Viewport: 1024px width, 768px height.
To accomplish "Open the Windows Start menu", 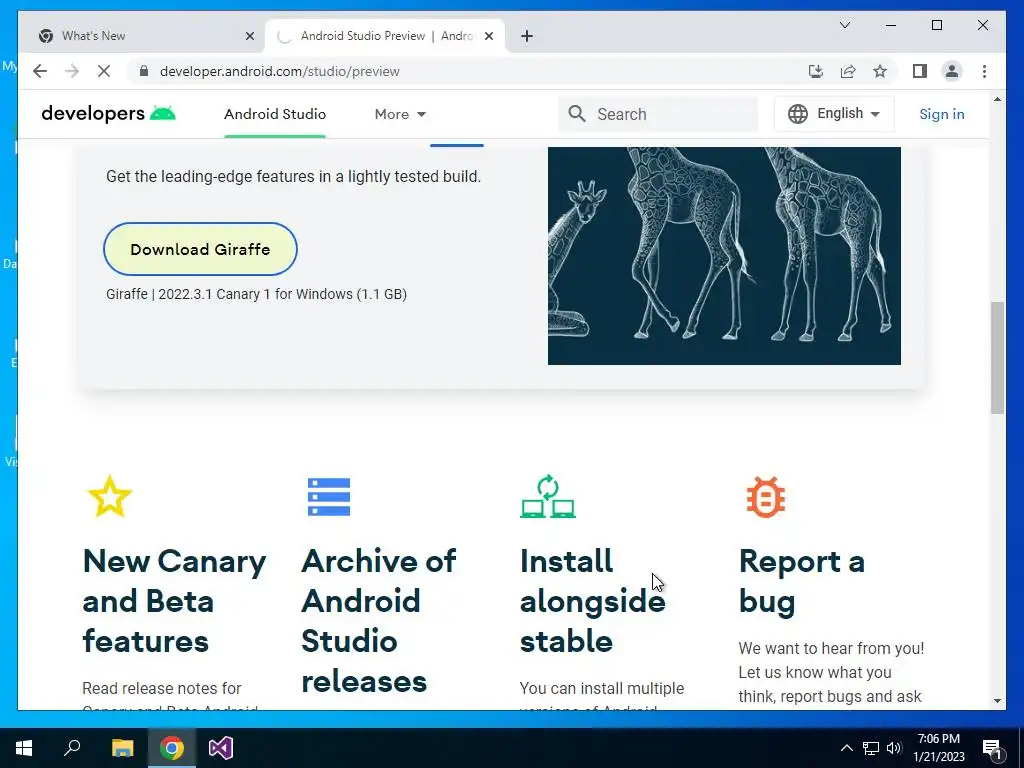I will tap(24, 748).
